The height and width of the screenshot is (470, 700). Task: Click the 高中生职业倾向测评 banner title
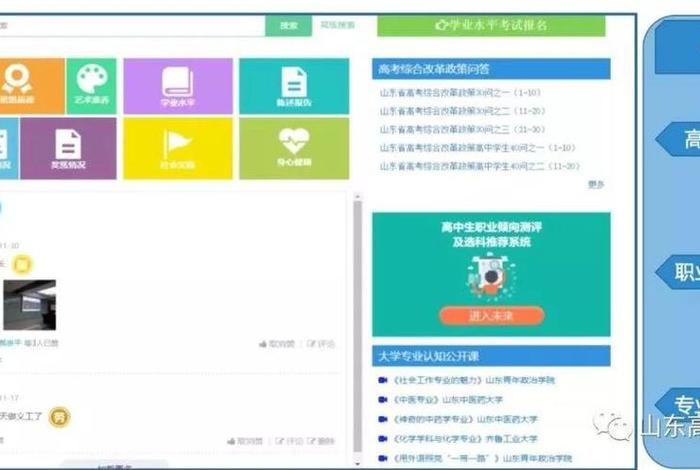click(491, 234)
